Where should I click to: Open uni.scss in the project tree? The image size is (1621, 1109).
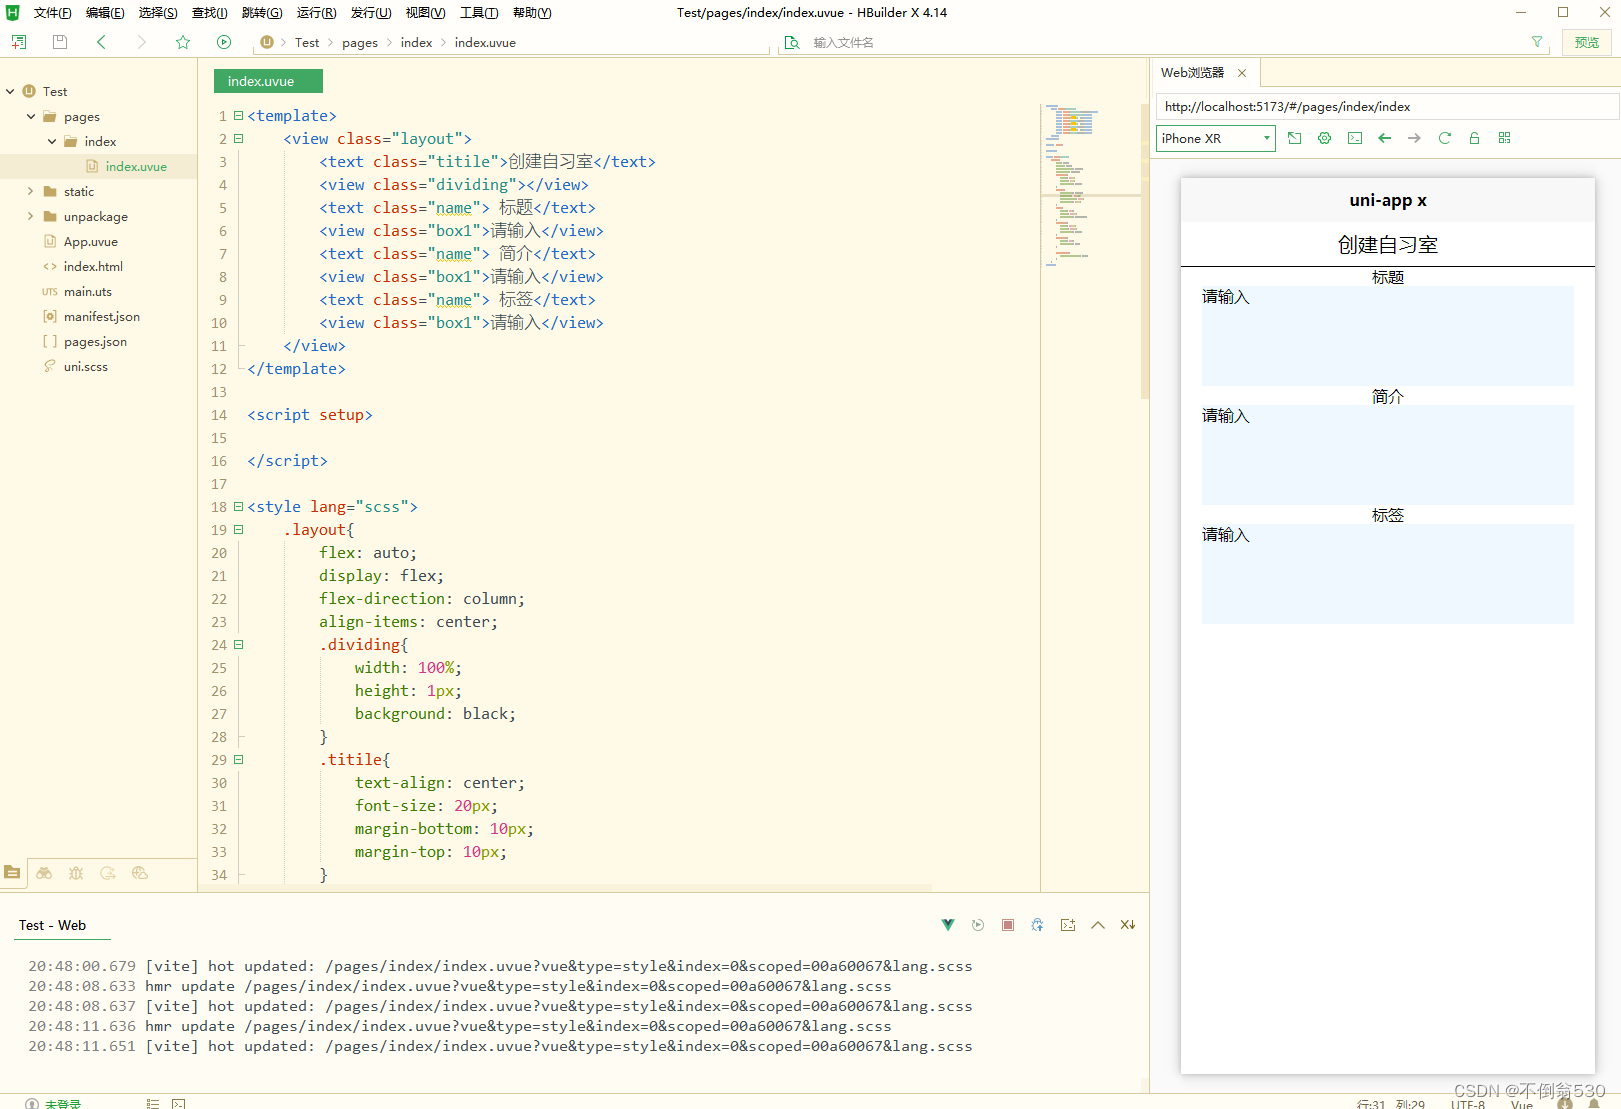[x=86, y=367]
